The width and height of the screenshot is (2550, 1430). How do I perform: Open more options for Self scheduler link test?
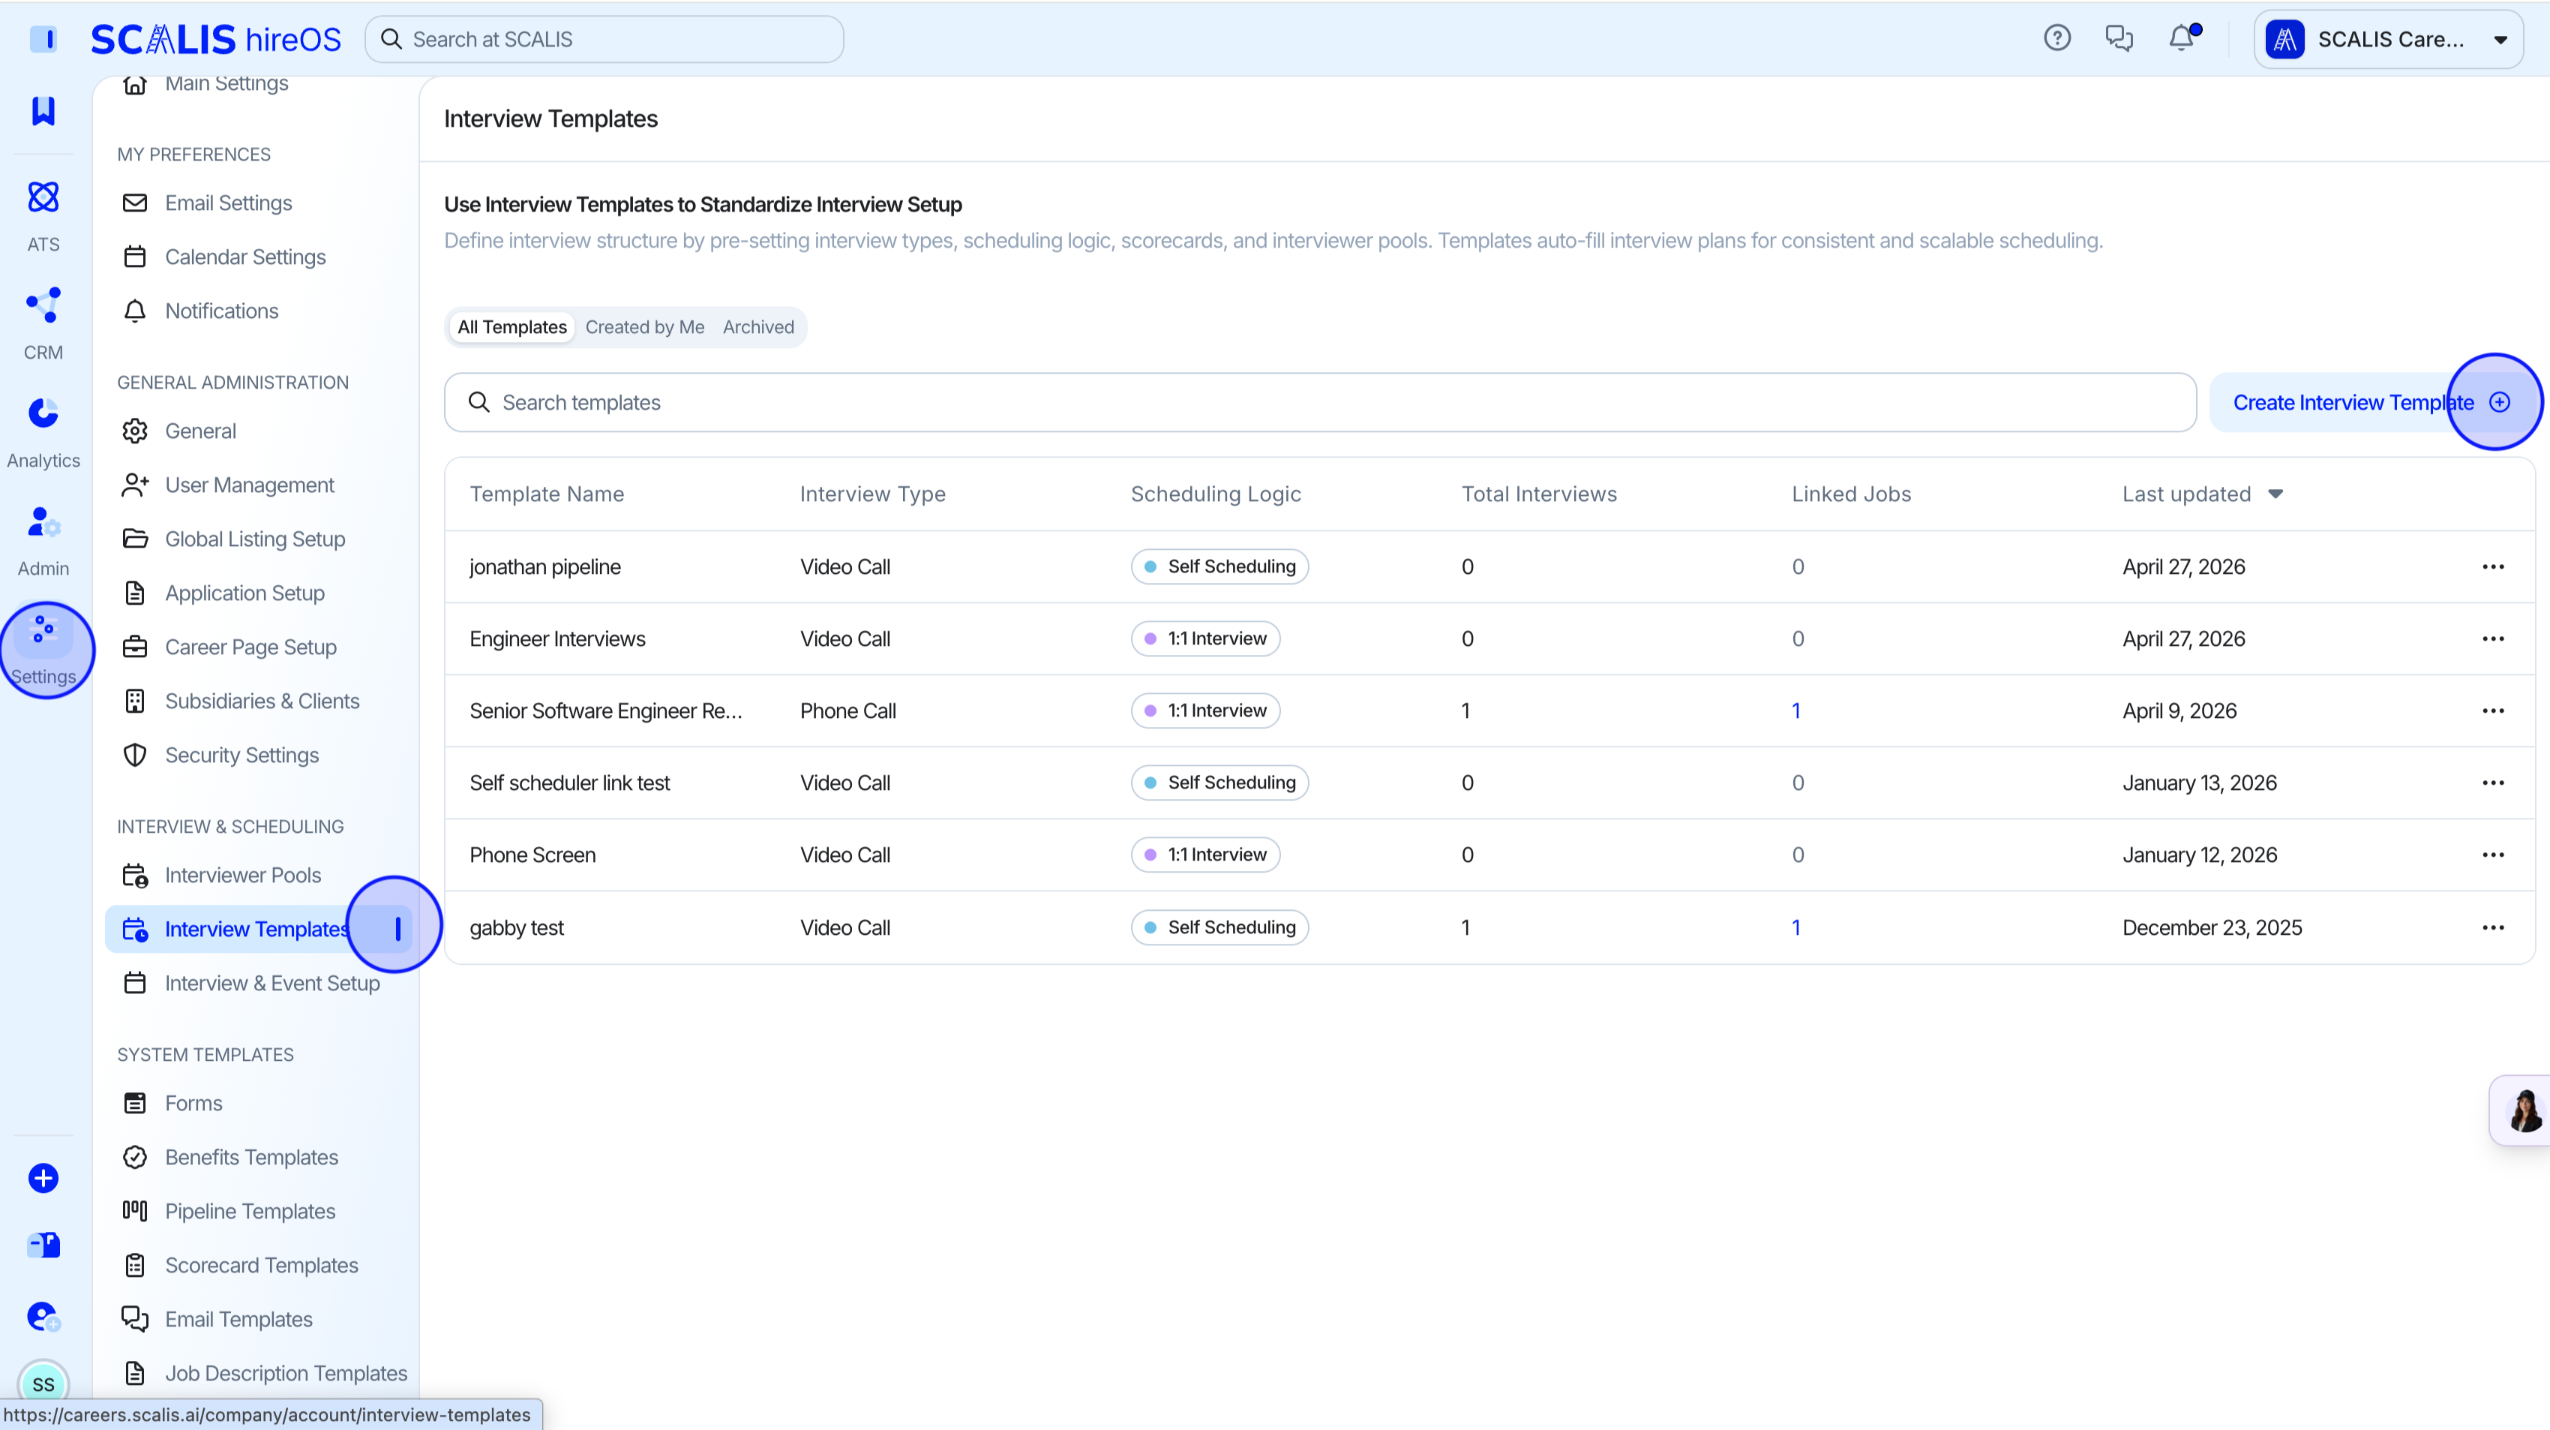click(x=2493, y=783)
